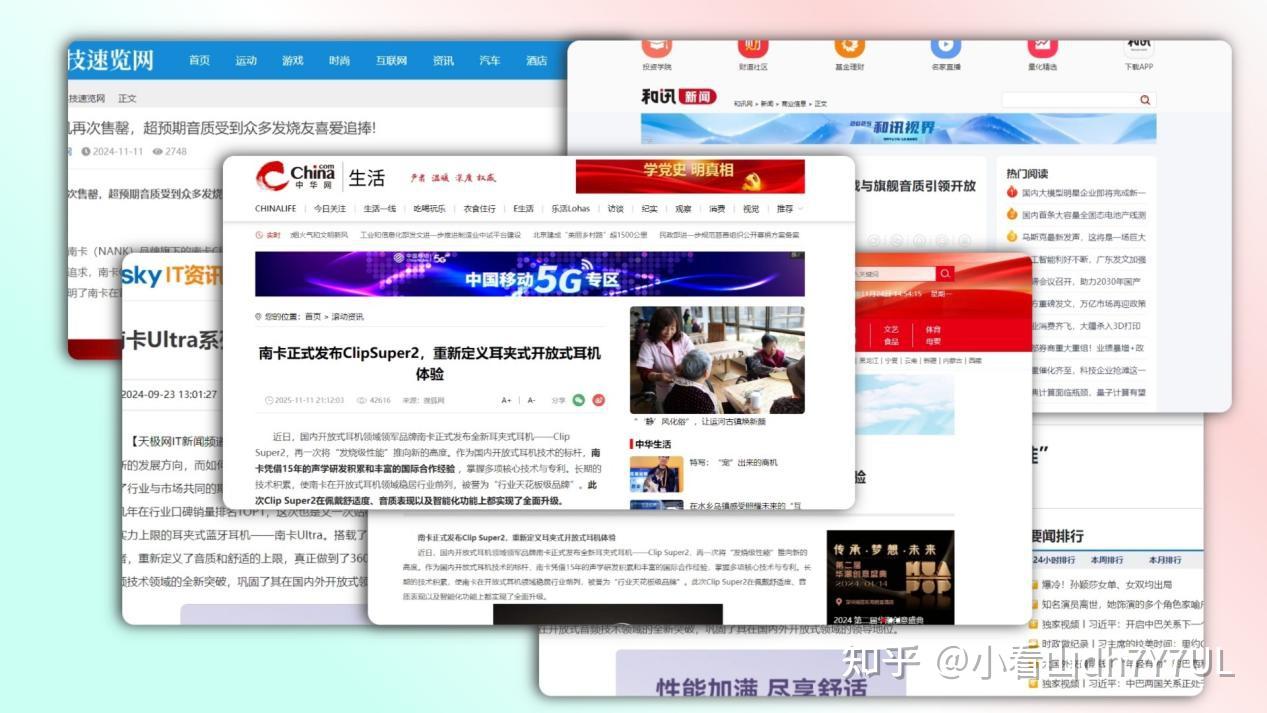Open 首页 breadcrumb link on China.com
1267x713 pixels.
(x=313, y=317)
